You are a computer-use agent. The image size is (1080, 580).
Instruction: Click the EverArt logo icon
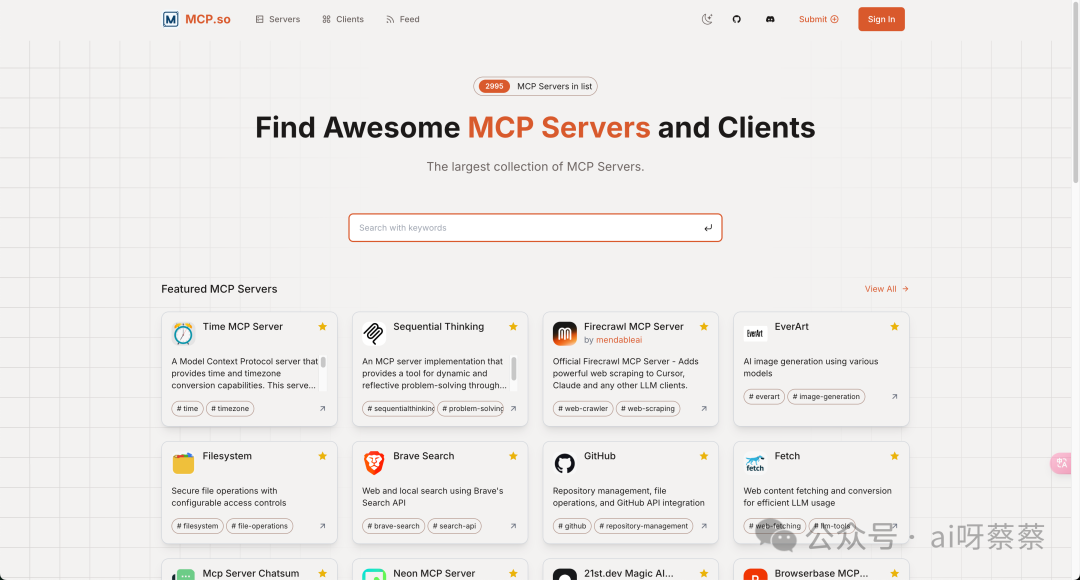(x=755, y=333)
